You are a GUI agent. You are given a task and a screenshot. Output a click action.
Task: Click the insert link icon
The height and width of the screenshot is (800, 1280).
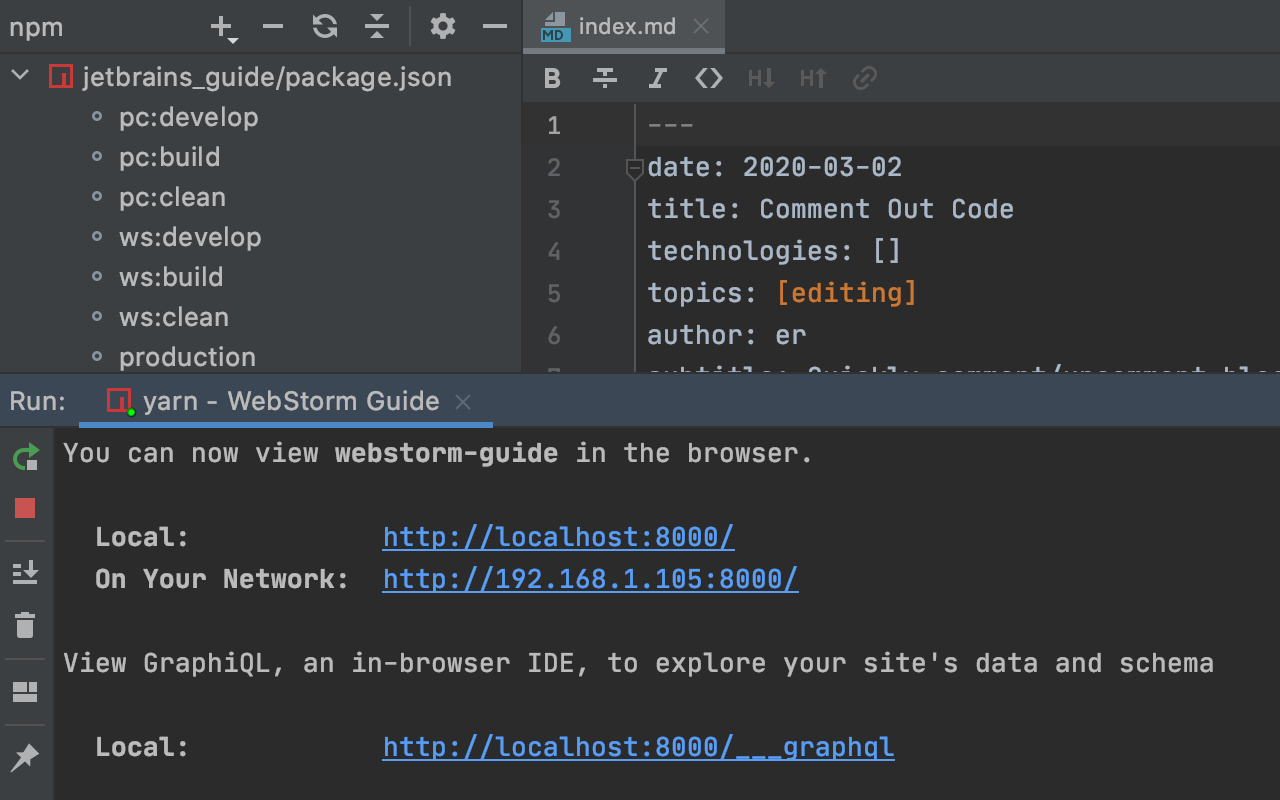[865, 78]
